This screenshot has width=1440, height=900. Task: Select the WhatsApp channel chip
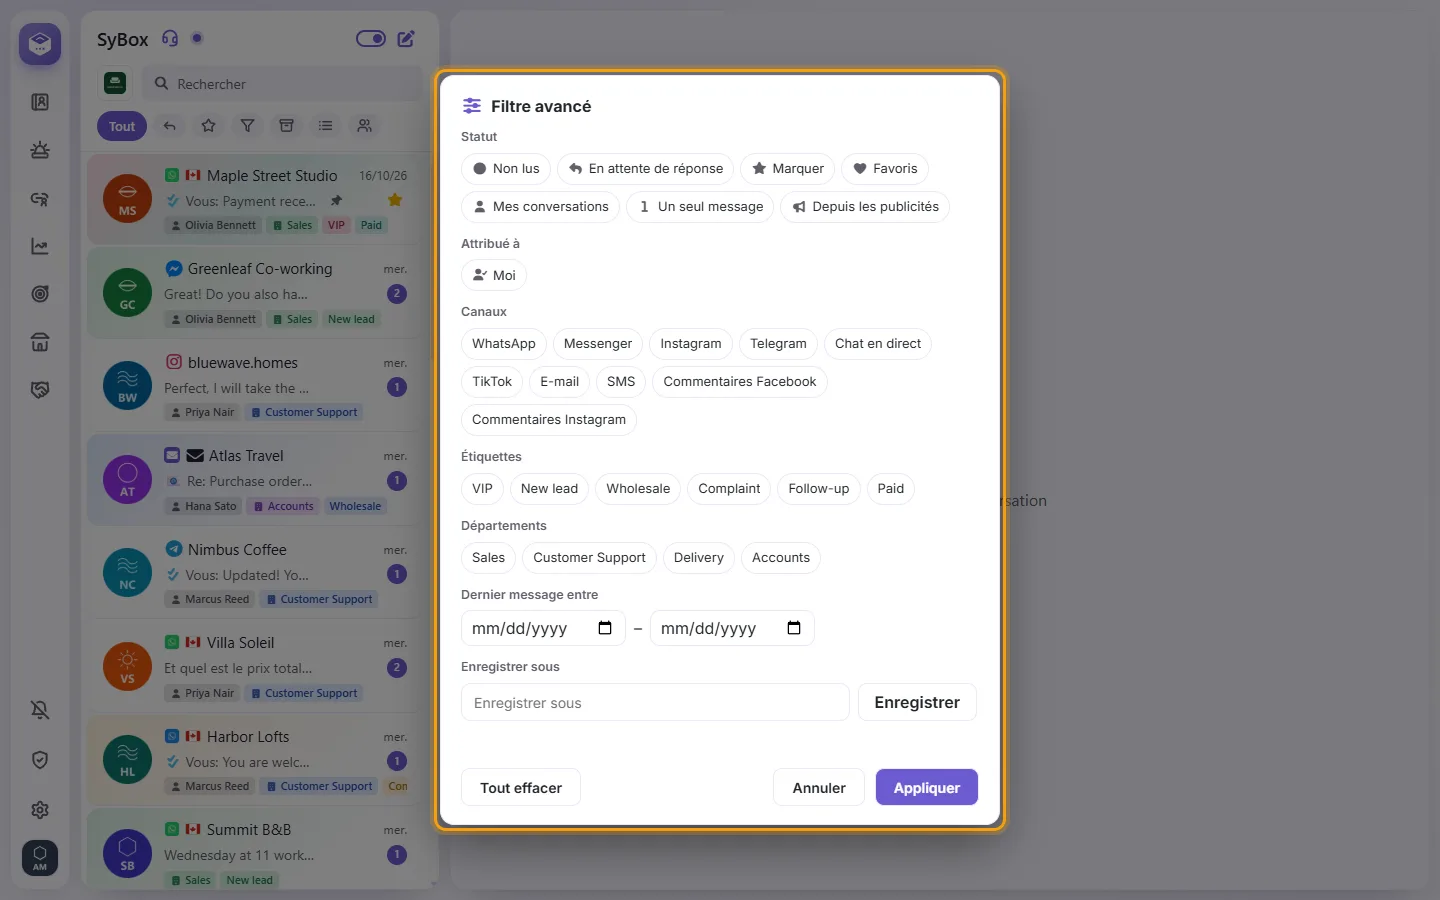pyautogui.click(x=504, y=344)
